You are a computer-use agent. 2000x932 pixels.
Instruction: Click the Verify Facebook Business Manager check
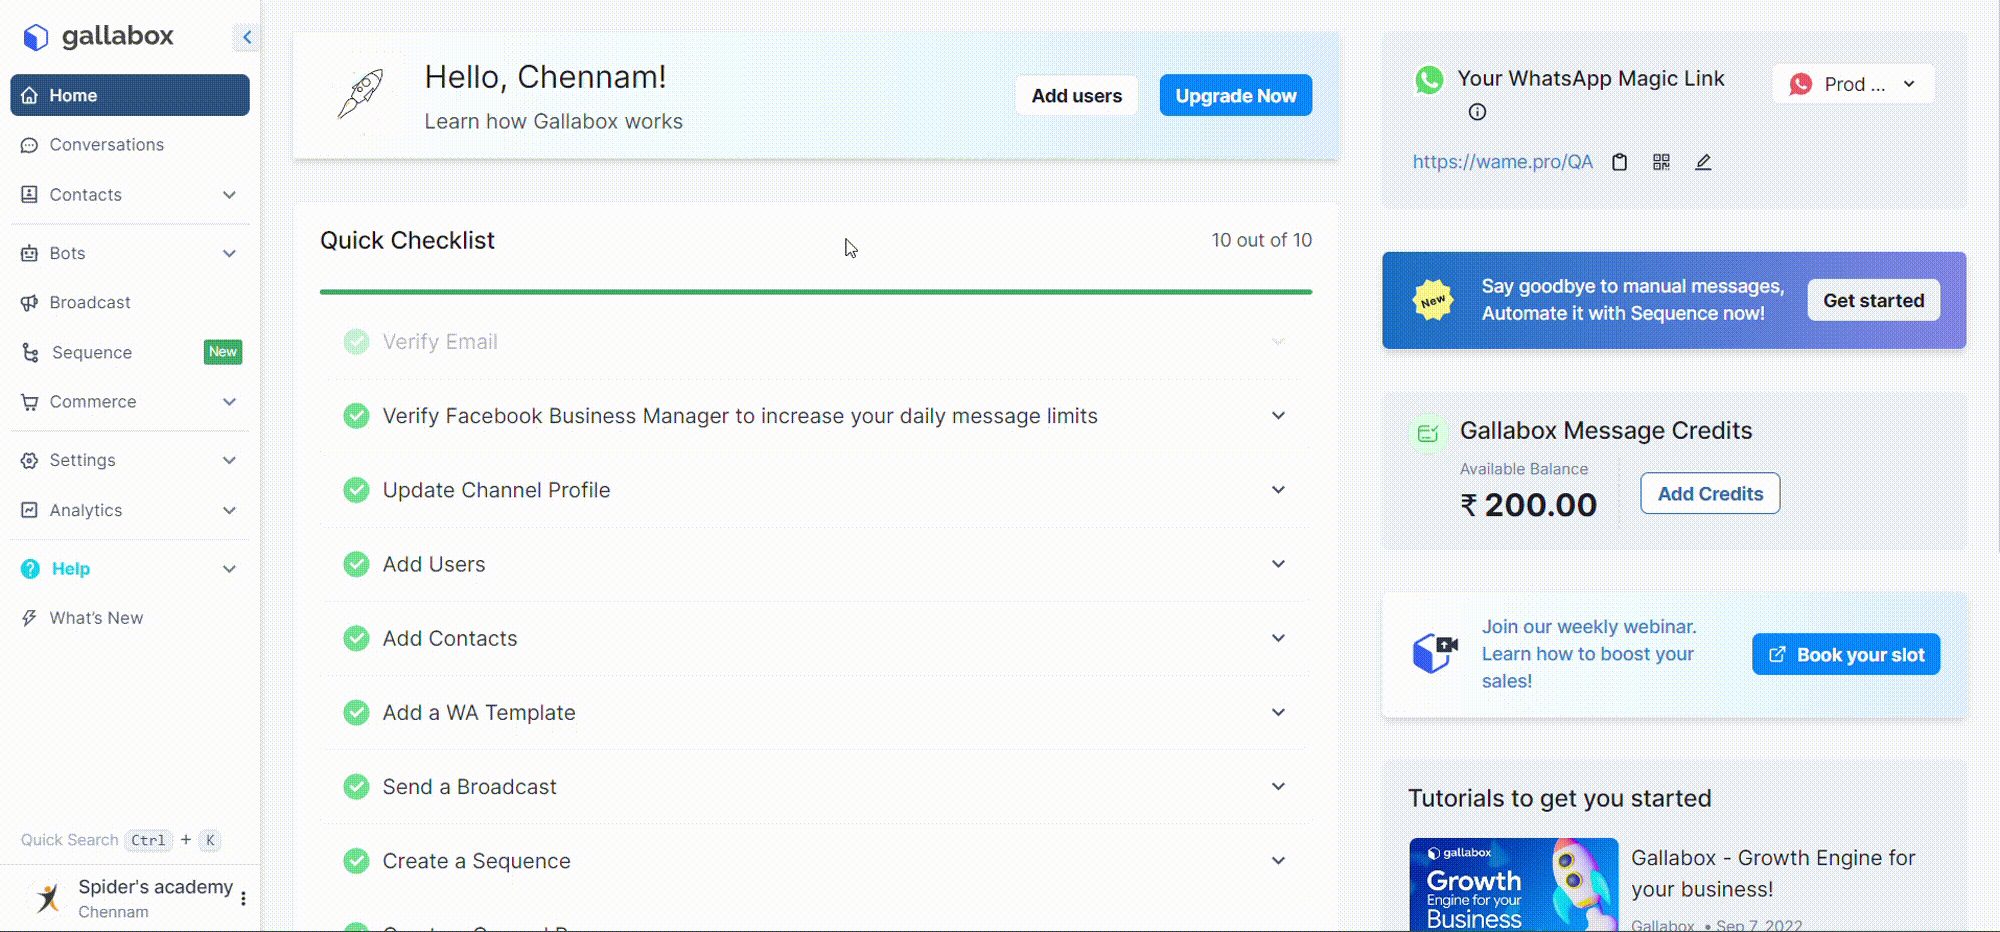pos(356,416)
